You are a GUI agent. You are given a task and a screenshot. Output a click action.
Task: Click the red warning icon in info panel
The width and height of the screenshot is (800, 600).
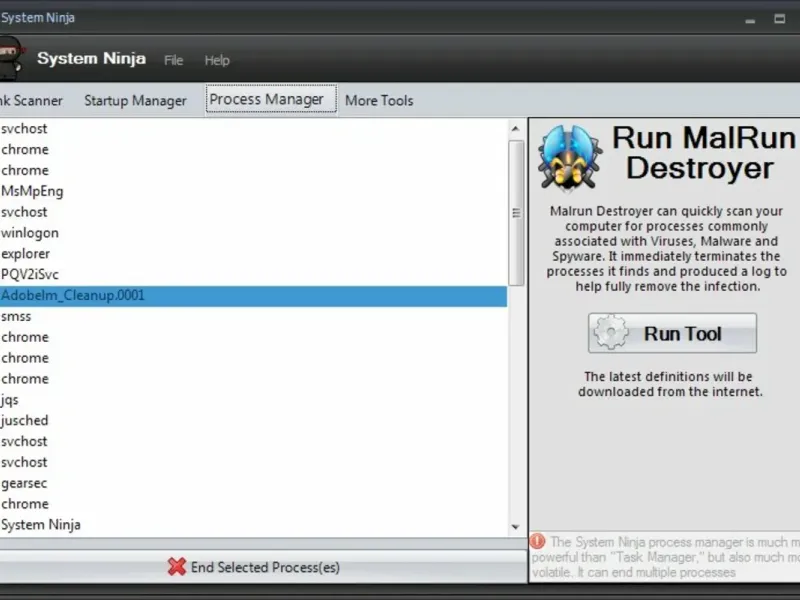click(x=537, y=541)
